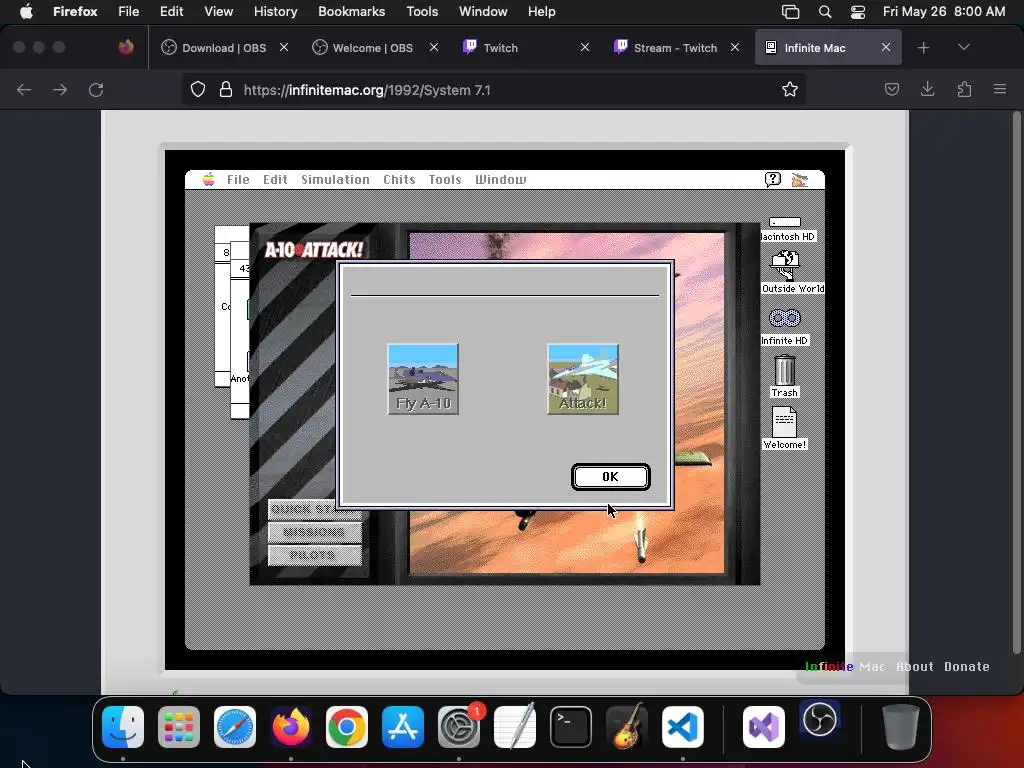Open the Chits menu
Screen dimensions: 1024x768
[x=399, y=180]
